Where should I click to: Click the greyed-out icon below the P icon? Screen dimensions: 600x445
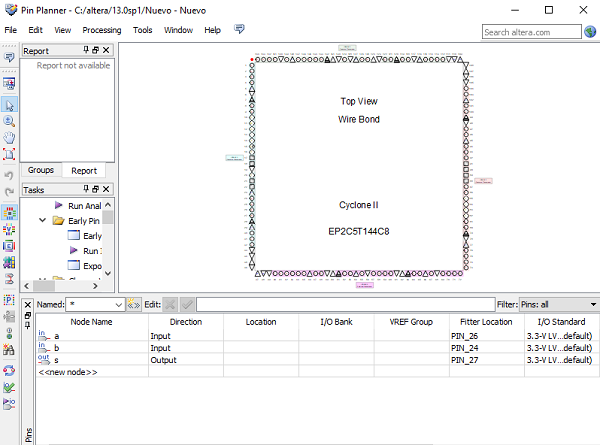point(9,316)
